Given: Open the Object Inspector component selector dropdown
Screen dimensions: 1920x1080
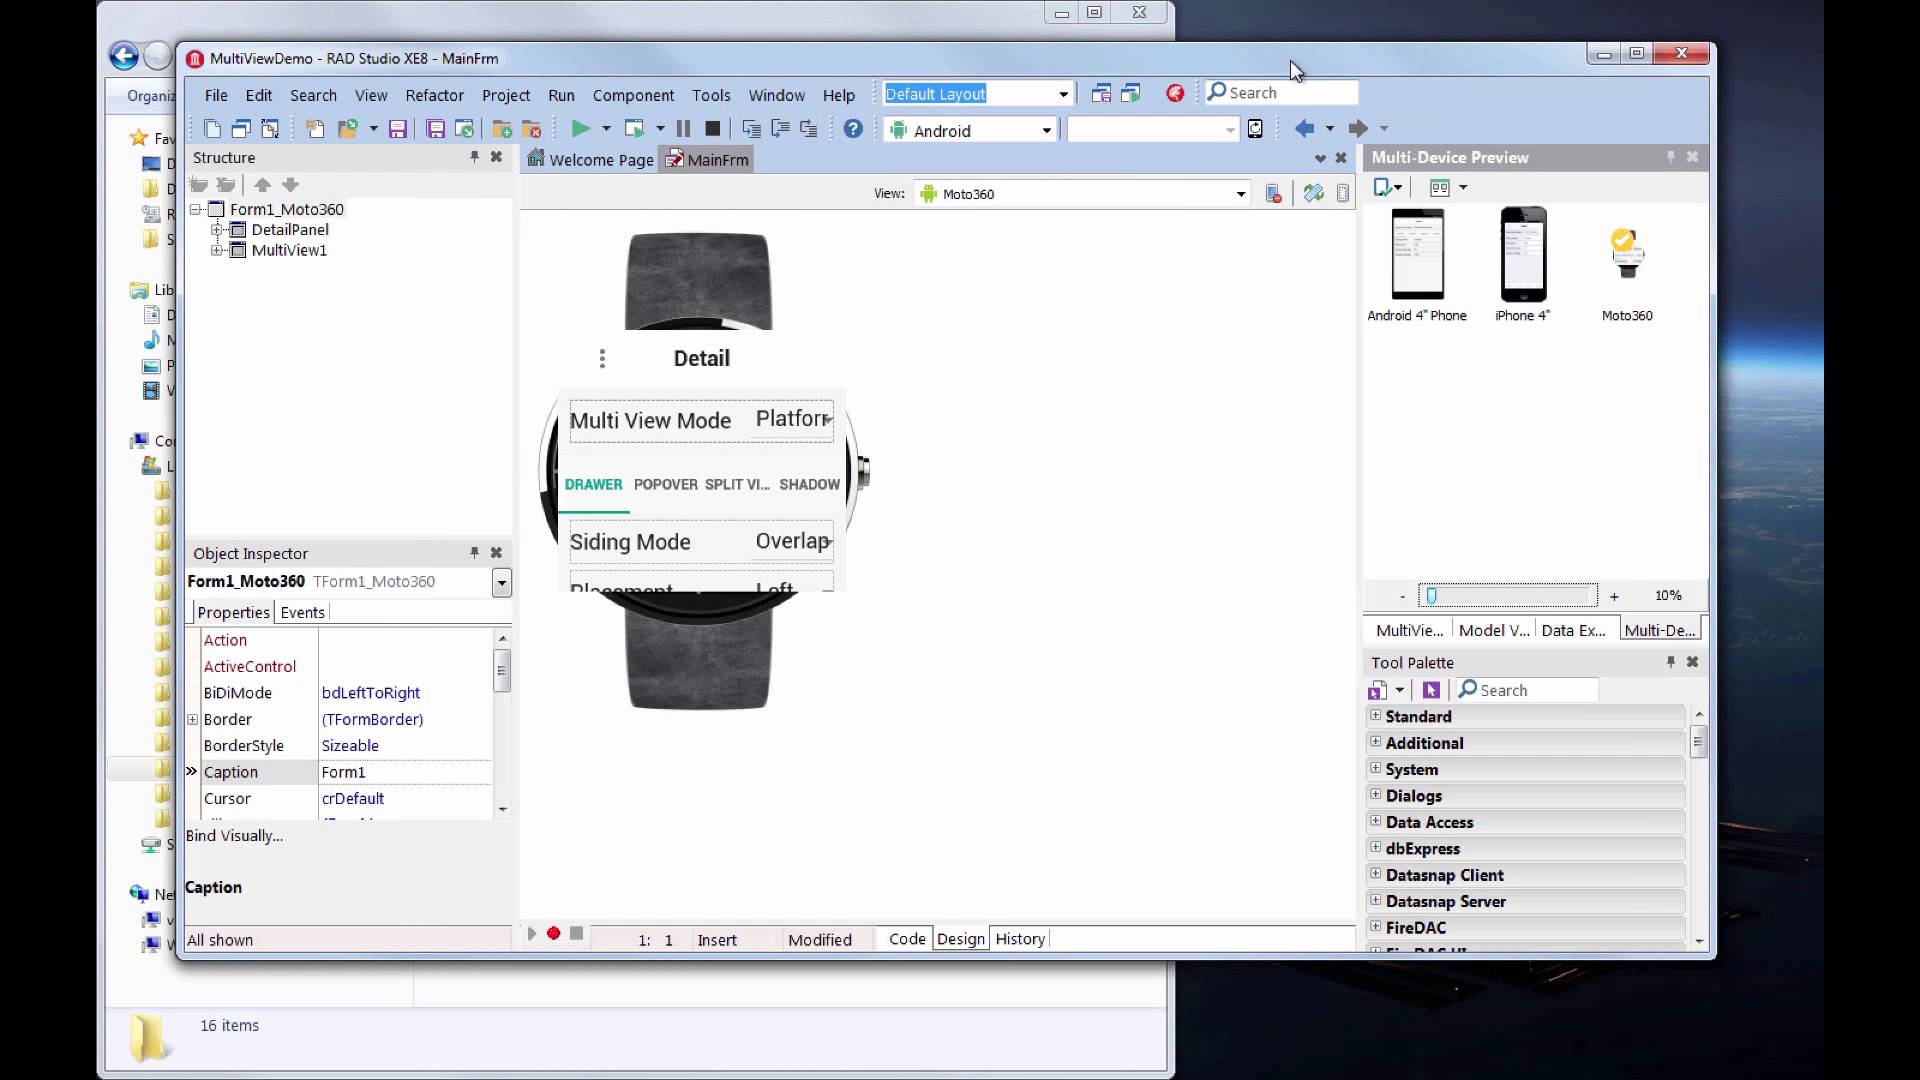Looking at the screenshot, I should point(501,582).
